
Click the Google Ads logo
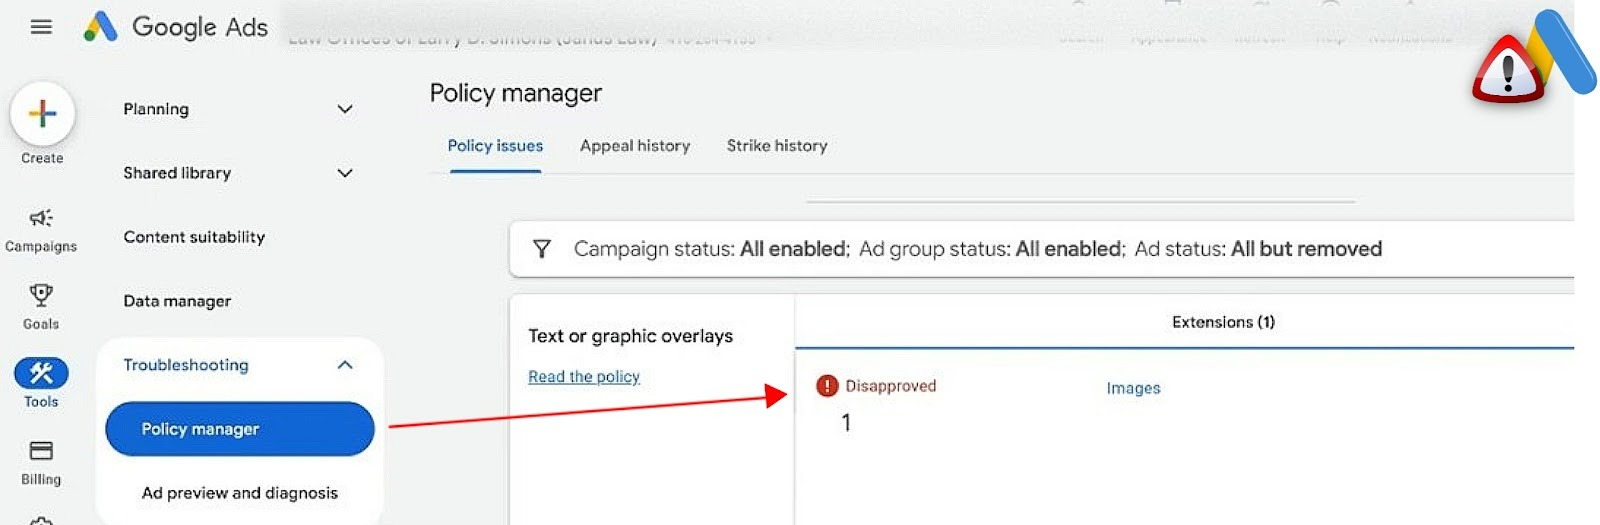(100, 27)
